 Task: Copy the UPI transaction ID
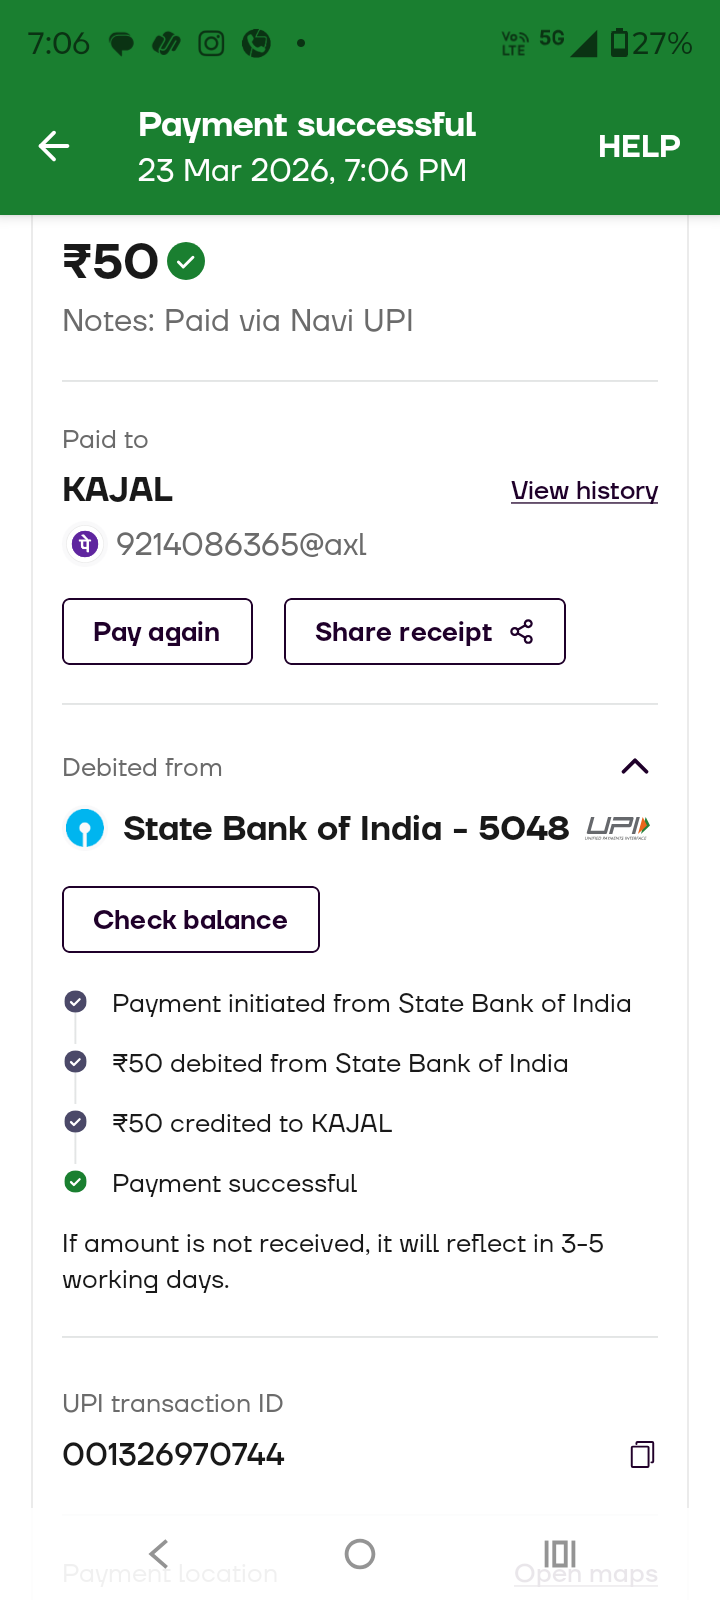[642, 1454]
